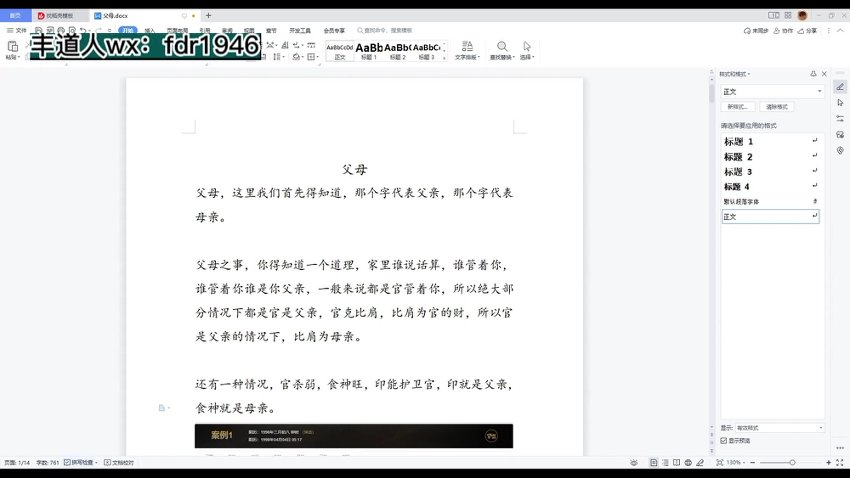
Task: Apply 标题 1 (Heading 1) from the ribbon gallery
Action: [369, 50]
